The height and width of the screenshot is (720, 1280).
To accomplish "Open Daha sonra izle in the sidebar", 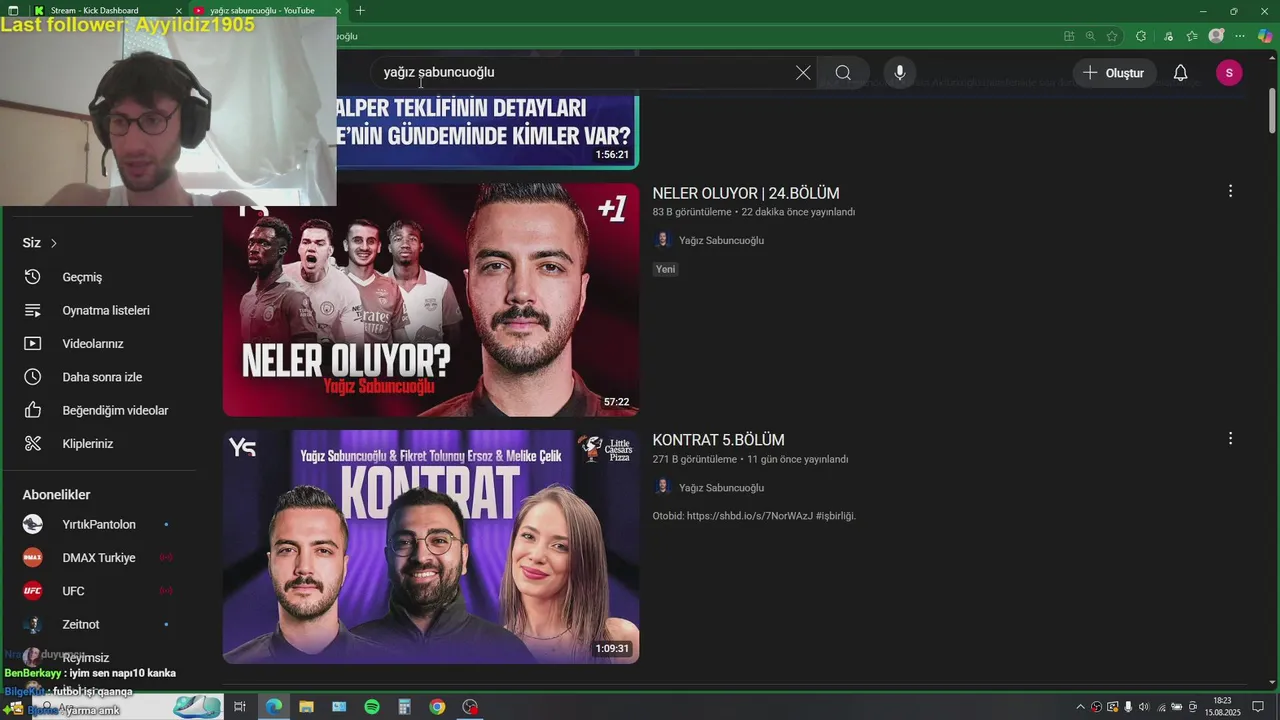I will (100, 377).
